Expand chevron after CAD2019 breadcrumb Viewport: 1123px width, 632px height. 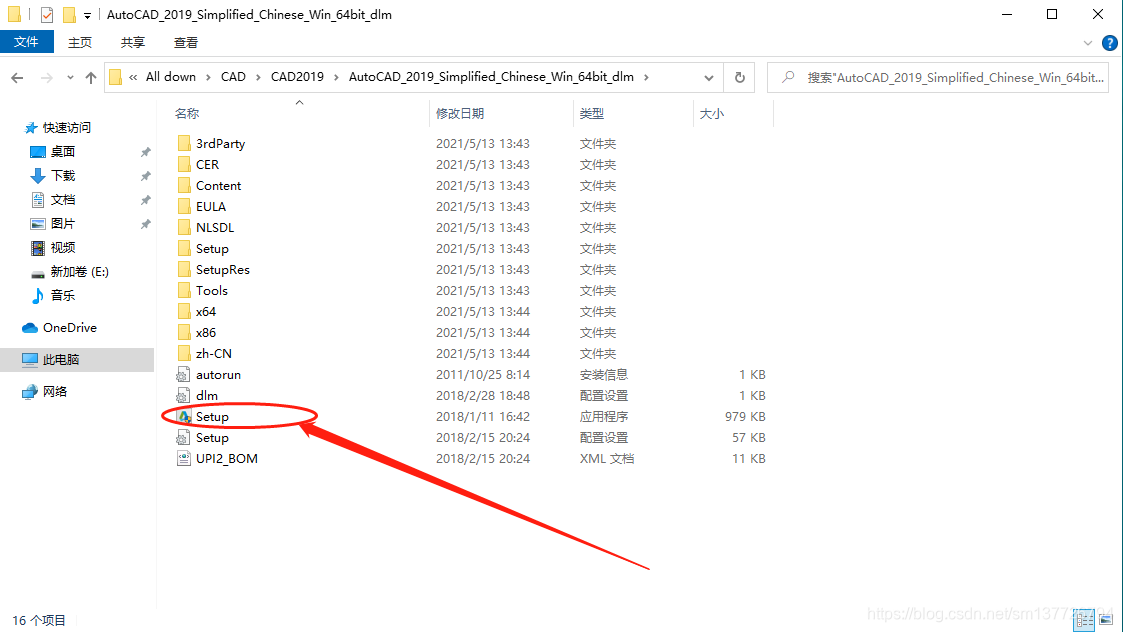pos(336,77)
